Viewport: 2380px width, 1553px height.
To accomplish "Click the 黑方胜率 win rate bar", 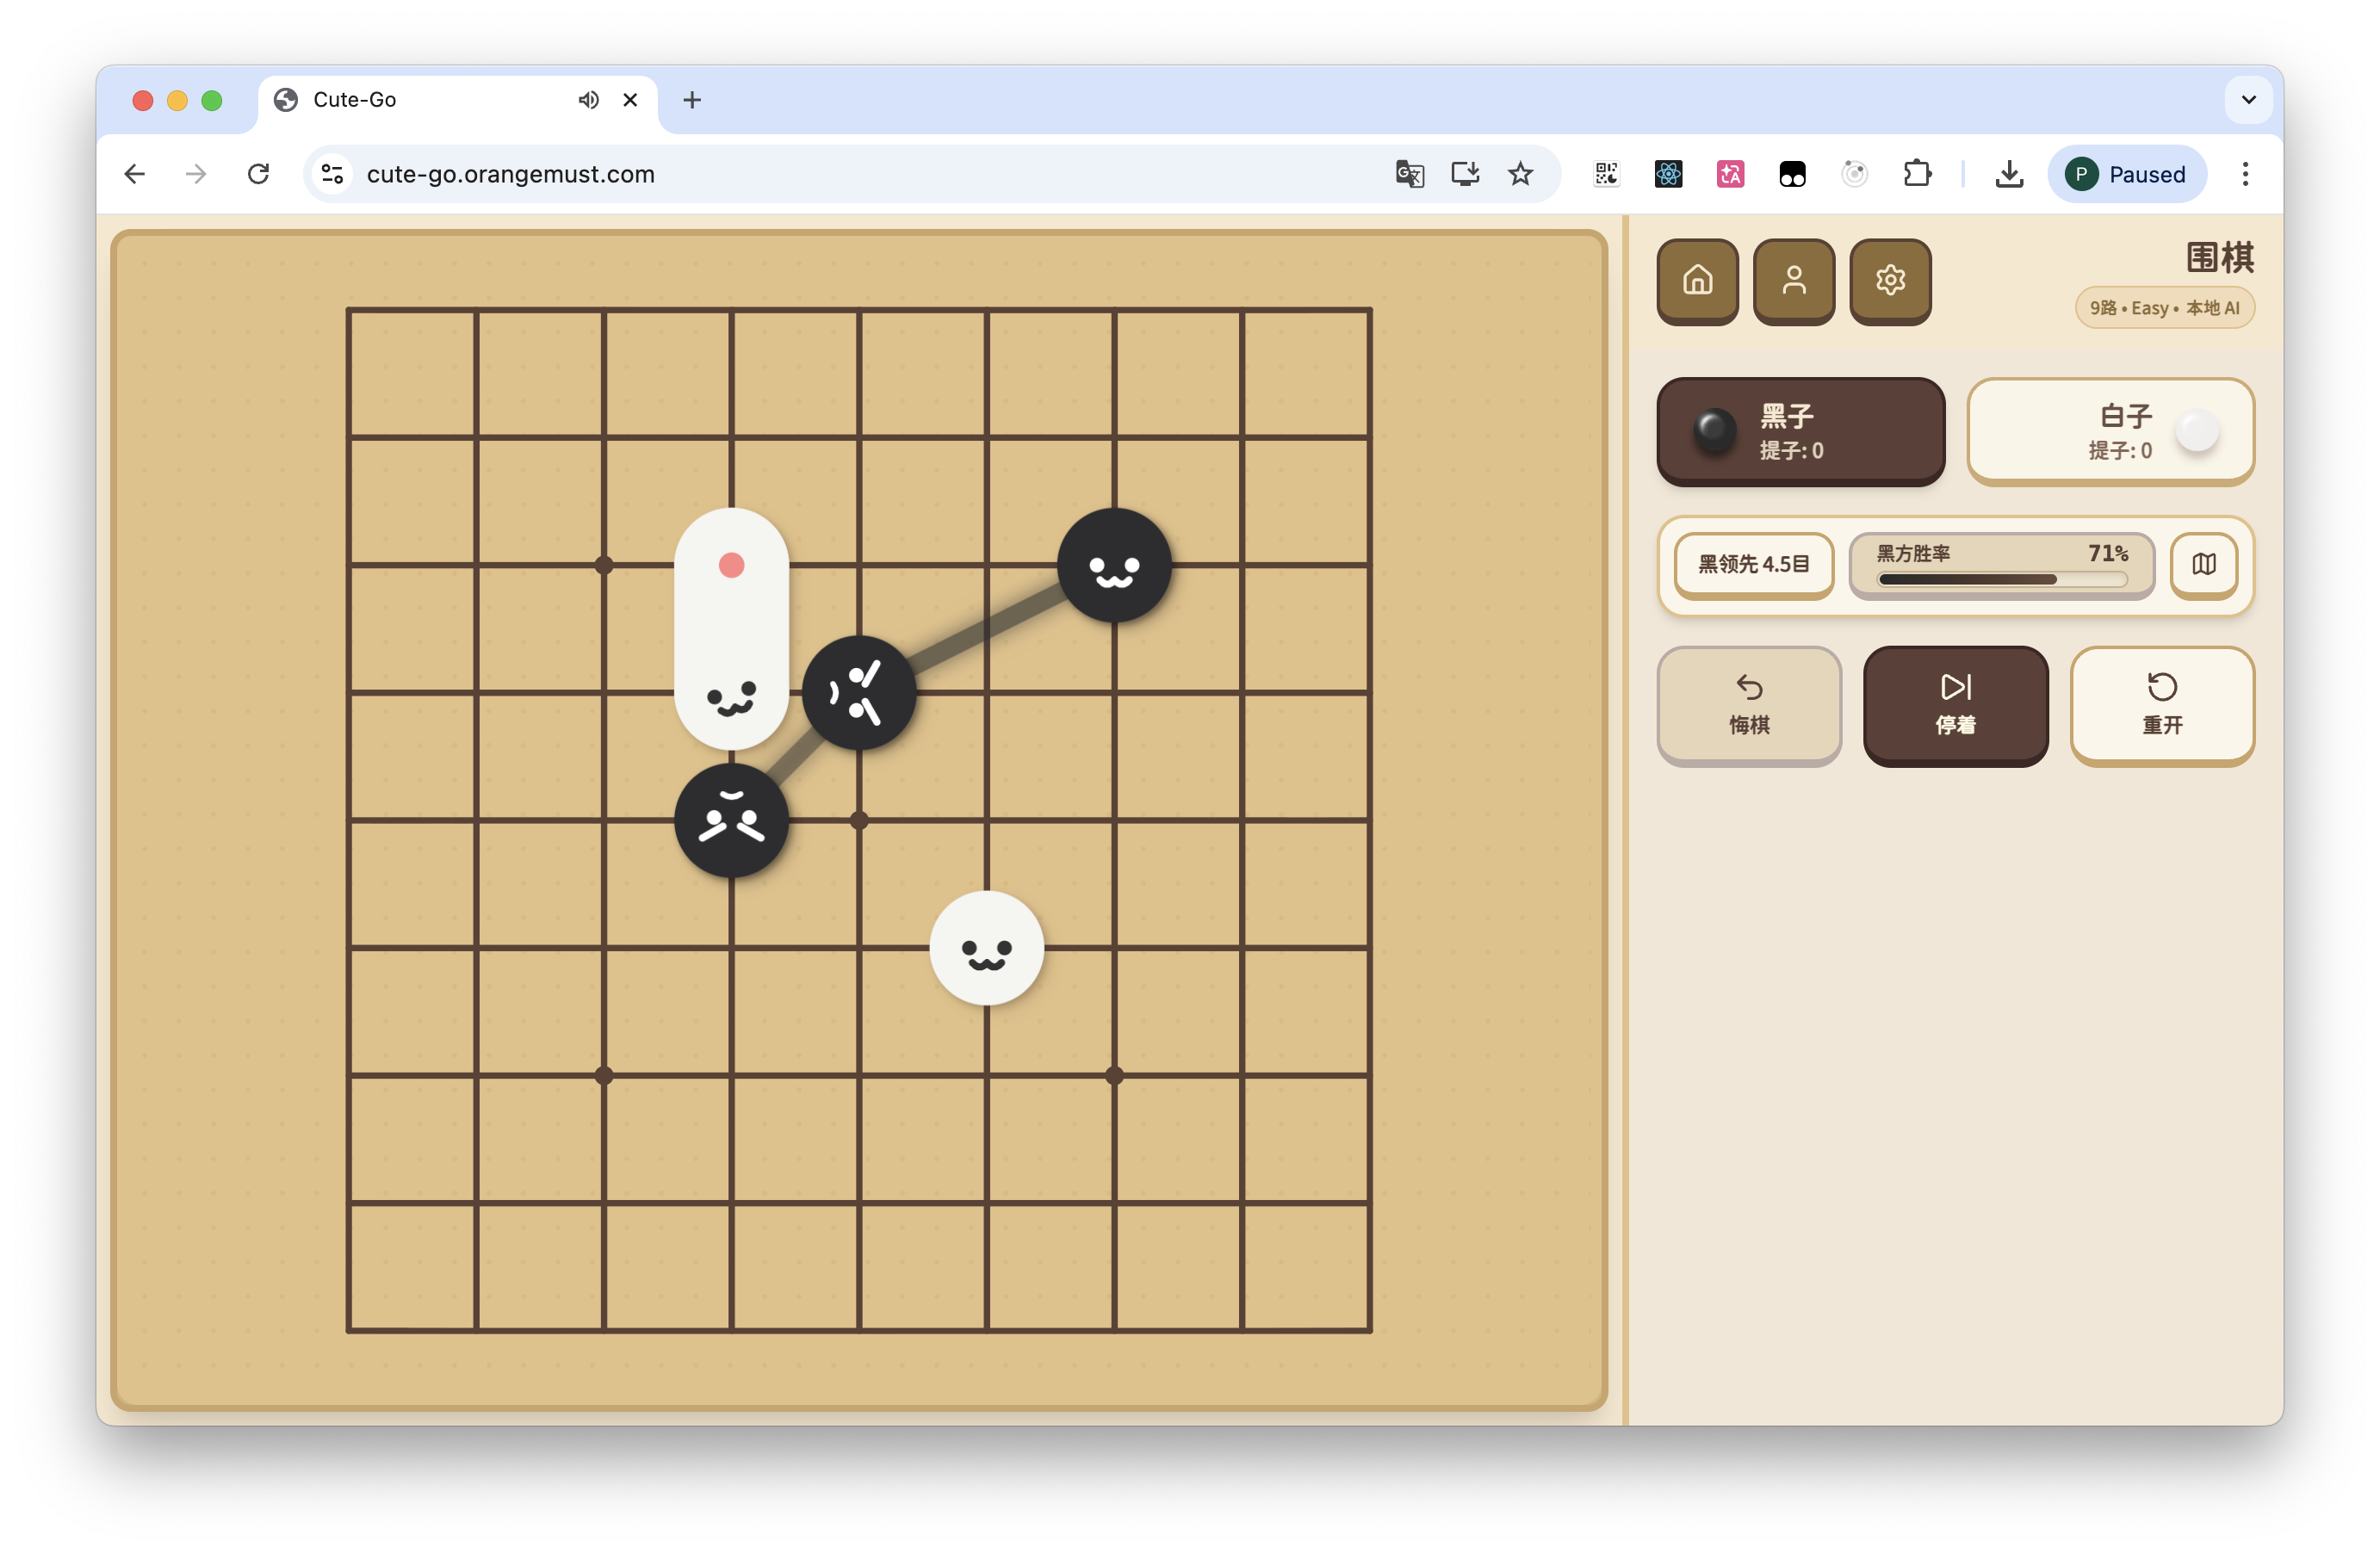I will (x=2001, y=565).
